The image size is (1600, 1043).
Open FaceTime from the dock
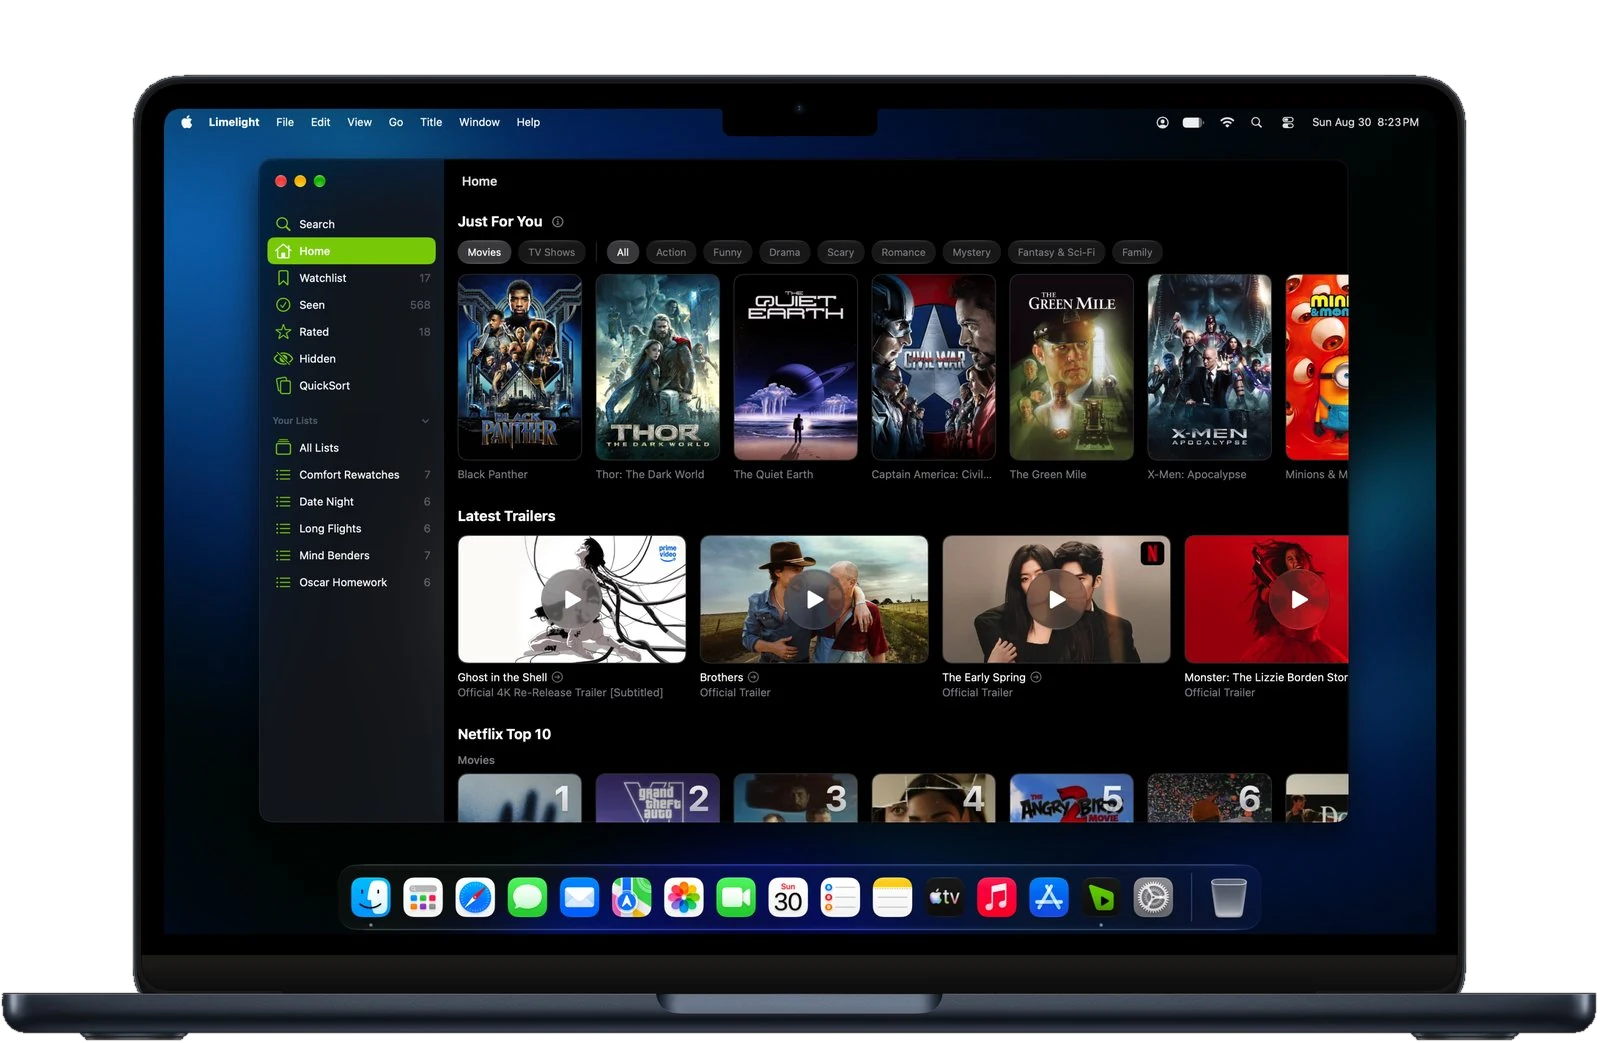pos(736,897)
